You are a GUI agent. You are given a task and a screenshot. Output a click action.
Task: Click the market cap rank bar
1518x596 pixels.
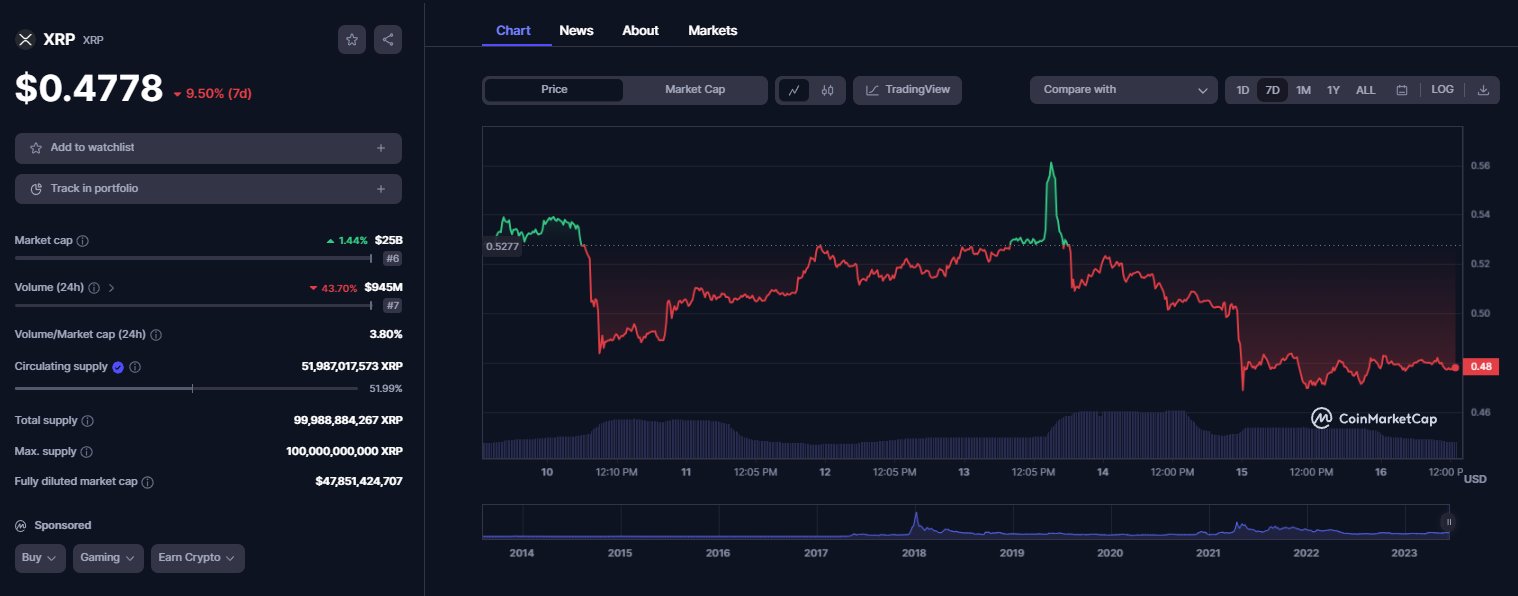click(194, 259)
